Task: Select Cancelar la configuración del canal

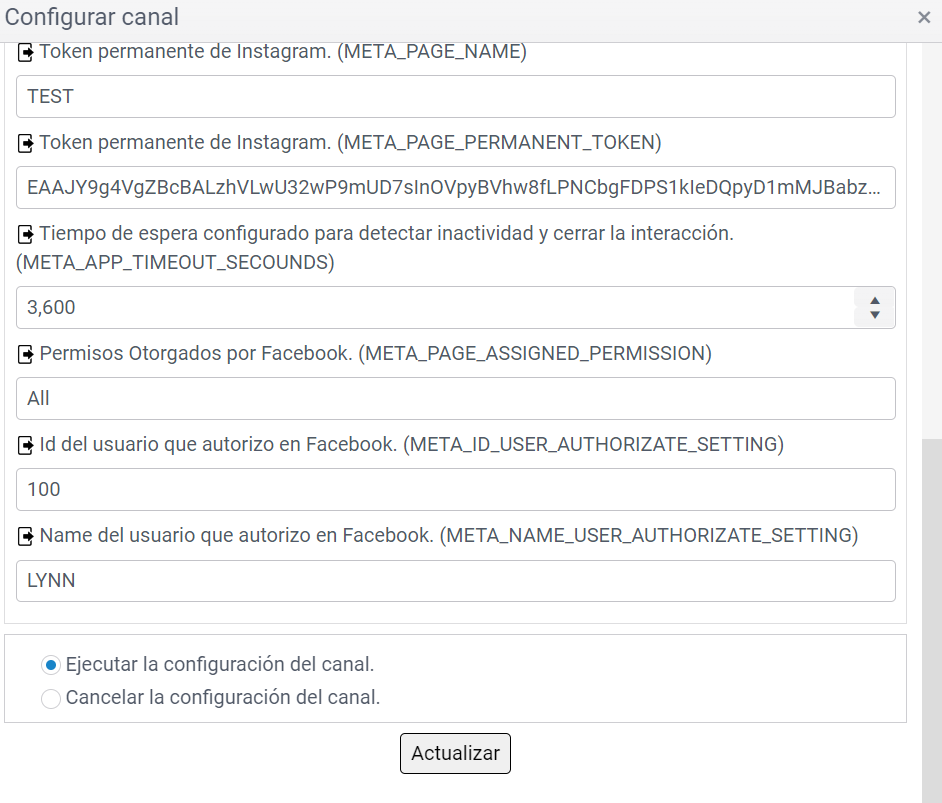Action: (x=51, y=699)
